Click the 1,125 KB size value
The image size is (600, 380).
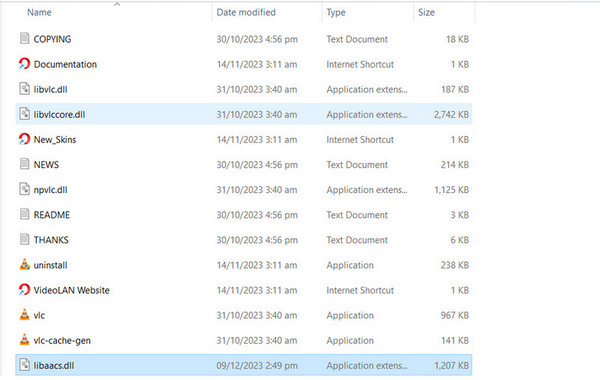[451, 190]
